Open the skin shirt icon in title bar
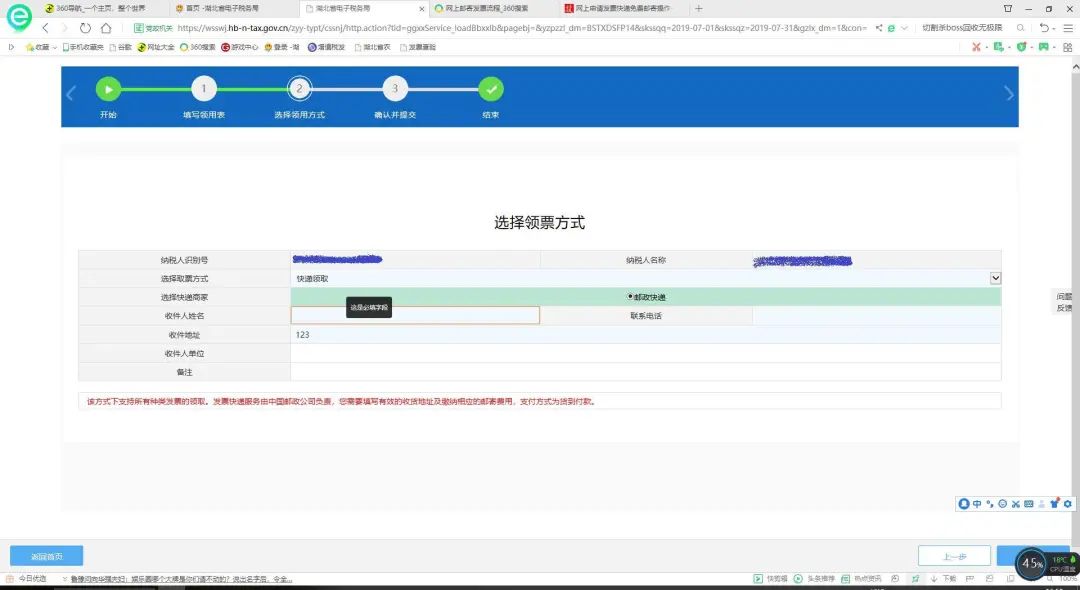Image resolution: width=1080 pixels, height=590 pixels. point(1008,8)
